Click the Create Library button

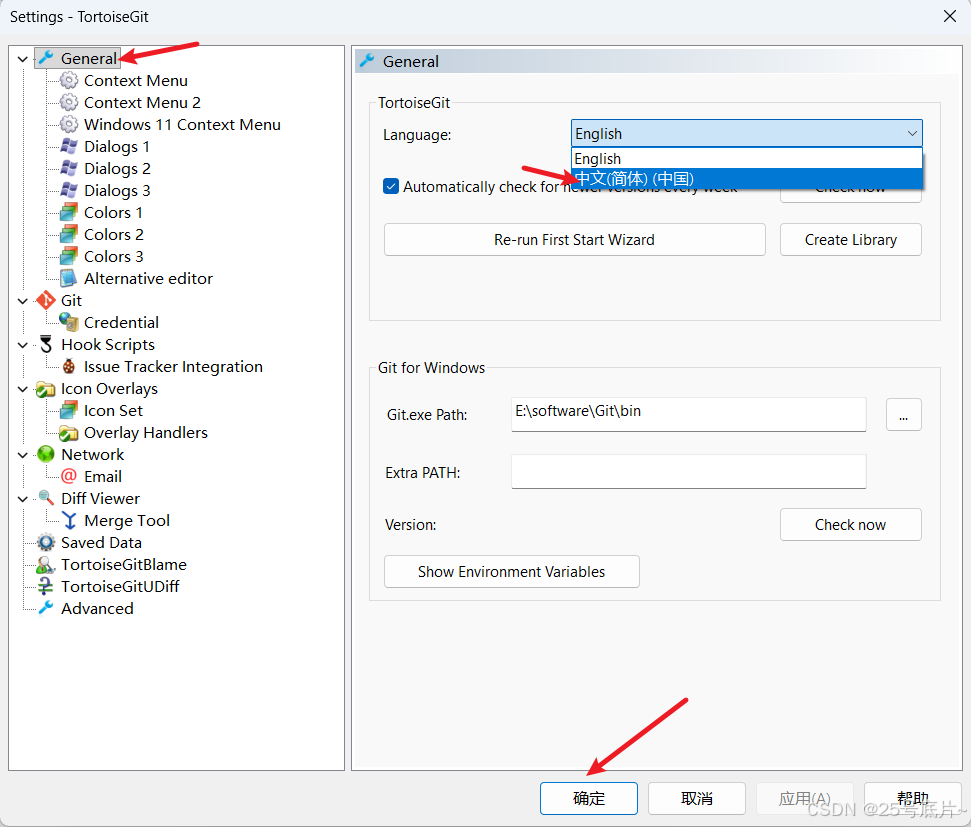850,240
